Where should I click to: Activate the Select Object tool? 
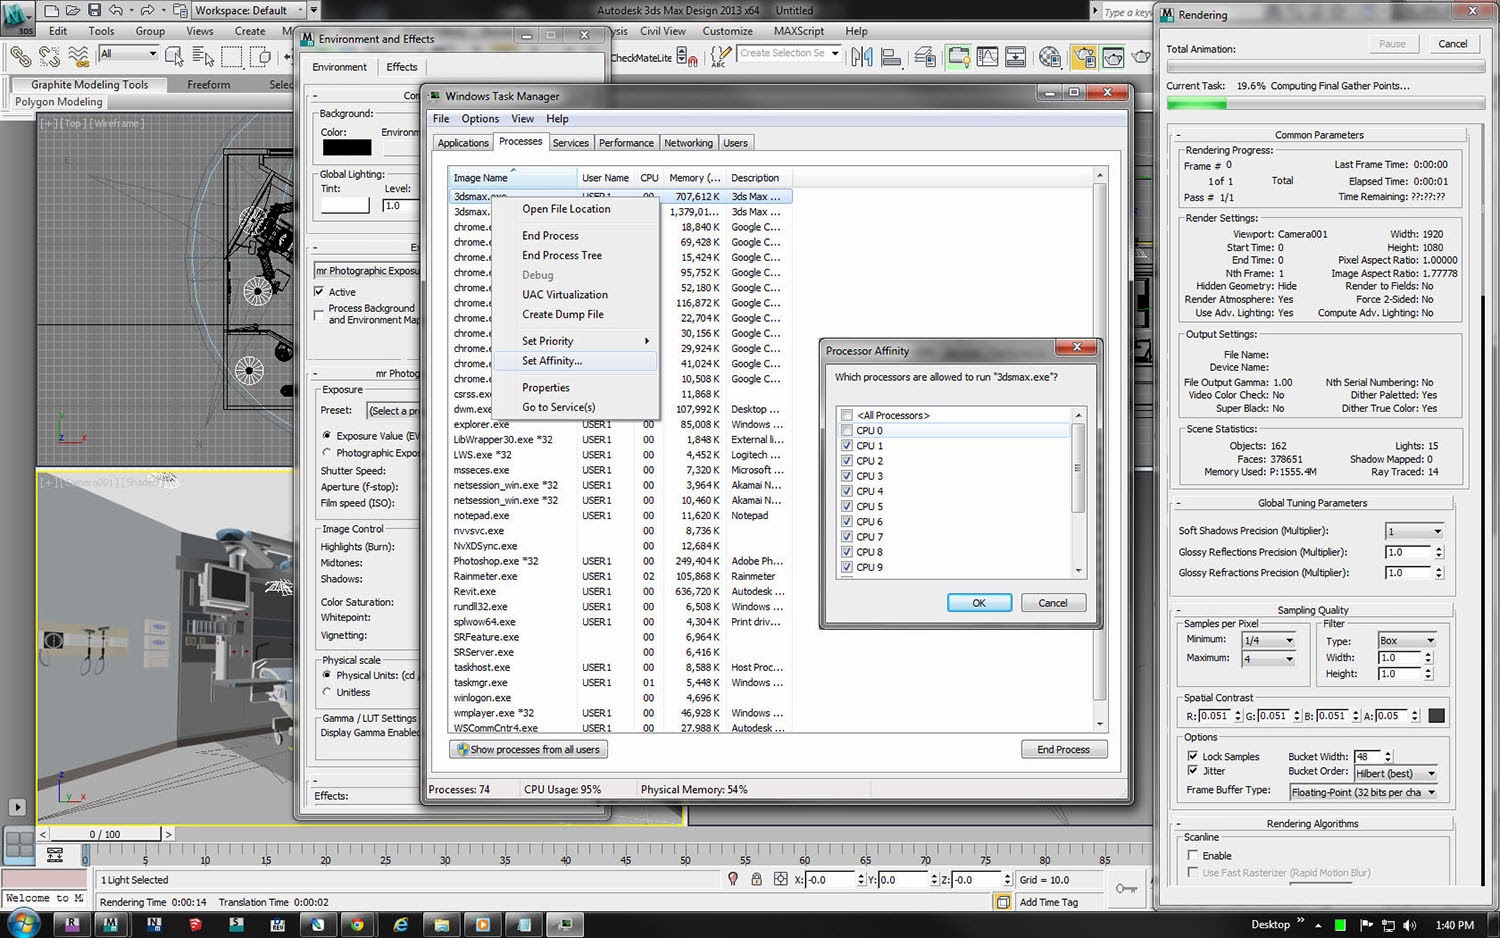[174, 56]
